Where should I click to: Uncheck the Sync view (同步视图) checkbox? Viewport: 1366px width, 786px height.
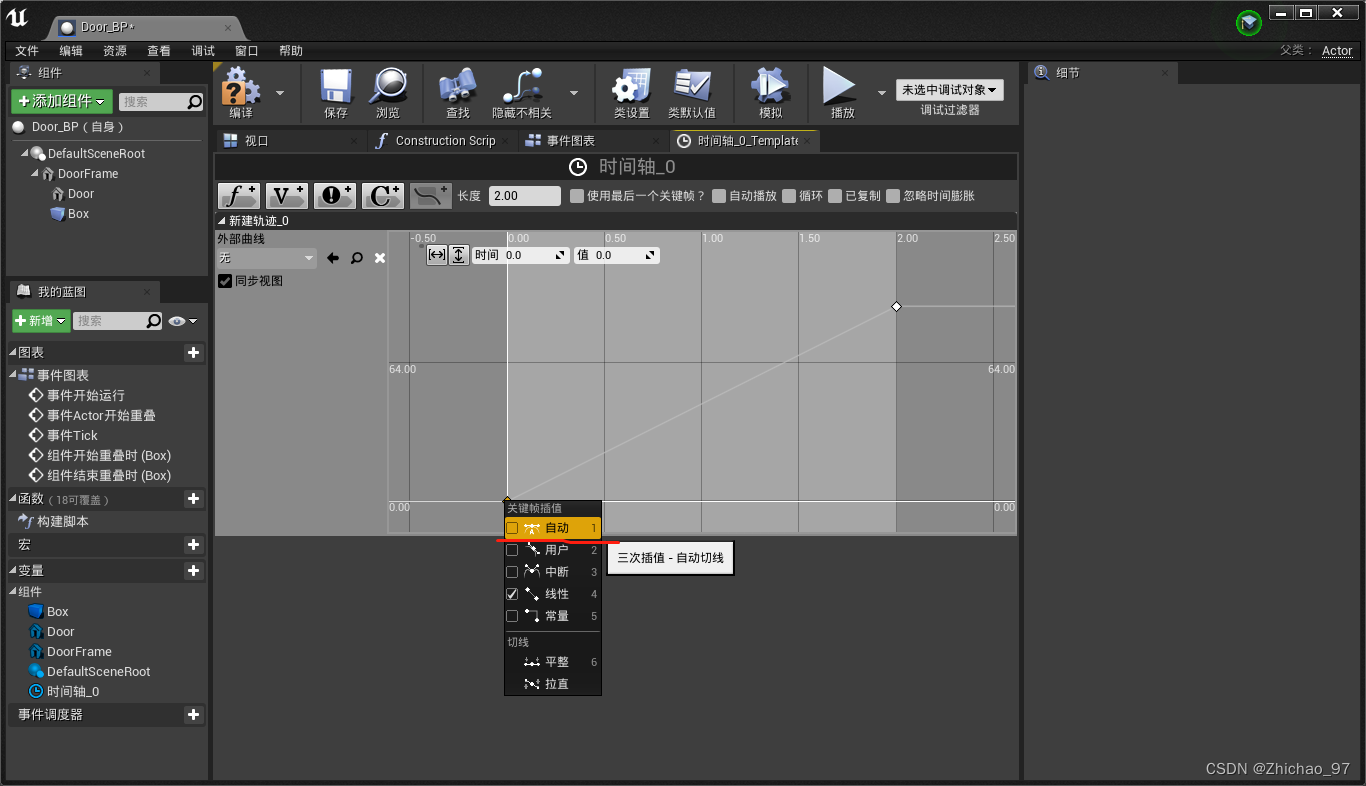(225, 281)
